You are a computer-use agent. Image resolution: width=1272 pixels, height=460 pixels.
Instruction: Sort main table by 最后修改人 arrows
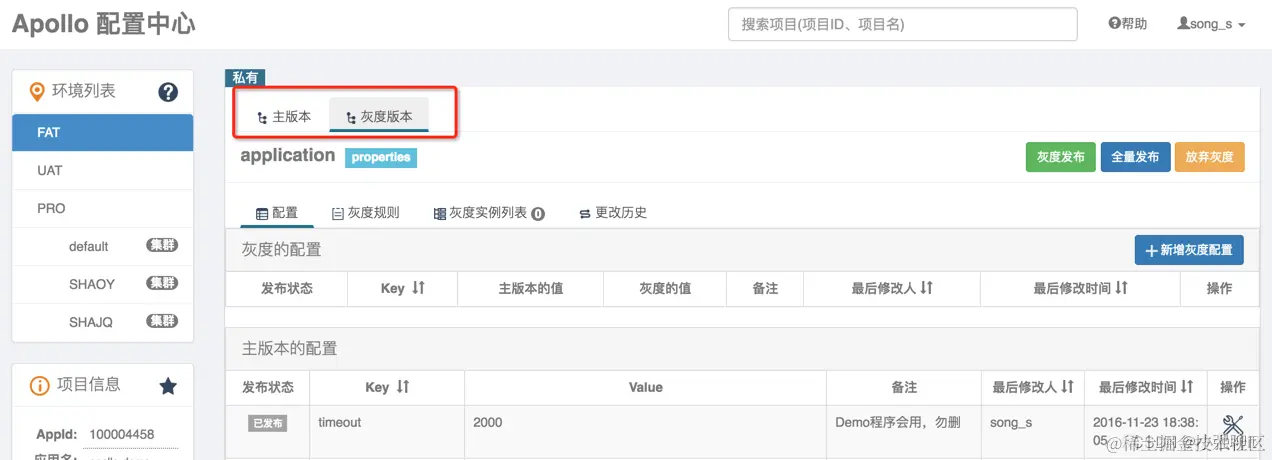click(1067, 387)
